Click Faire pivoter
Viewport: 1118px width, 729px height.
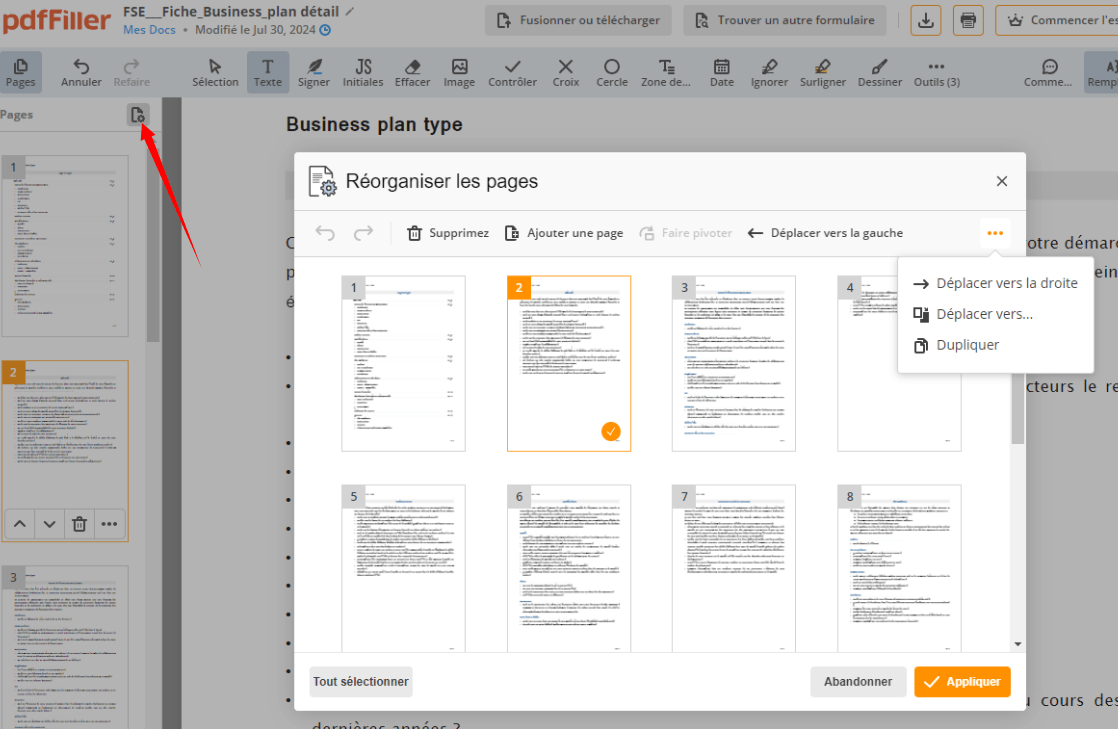point(686,233)
